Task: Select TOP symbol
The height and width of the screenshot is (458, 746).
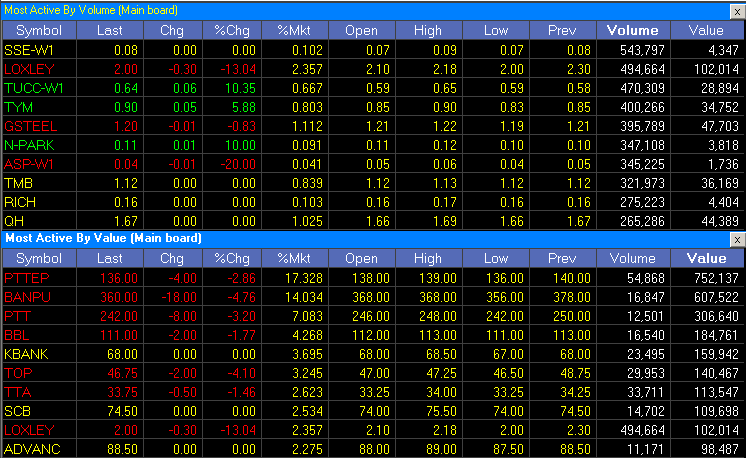Action: pyautogui.click(x=18, y=373)
